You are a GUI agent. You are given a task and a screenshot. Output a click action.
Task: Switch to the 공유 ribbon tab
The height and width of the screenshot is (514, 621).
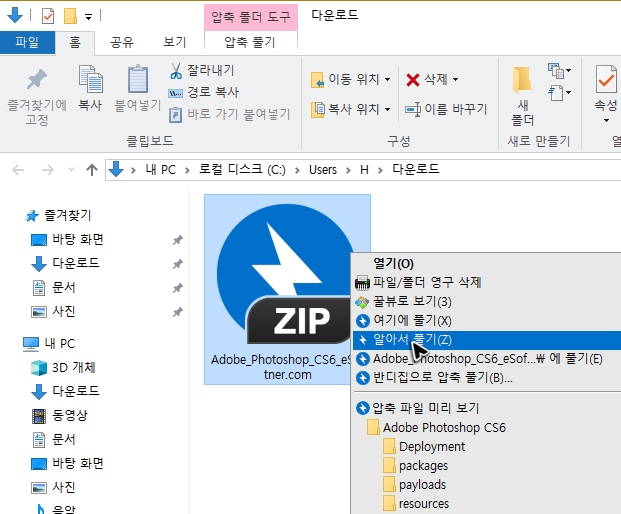tap(122, 42)
